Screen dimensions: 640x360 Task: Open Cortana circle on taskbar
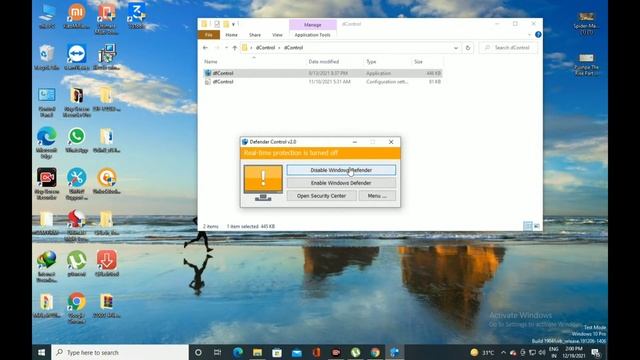coord(198,352)
